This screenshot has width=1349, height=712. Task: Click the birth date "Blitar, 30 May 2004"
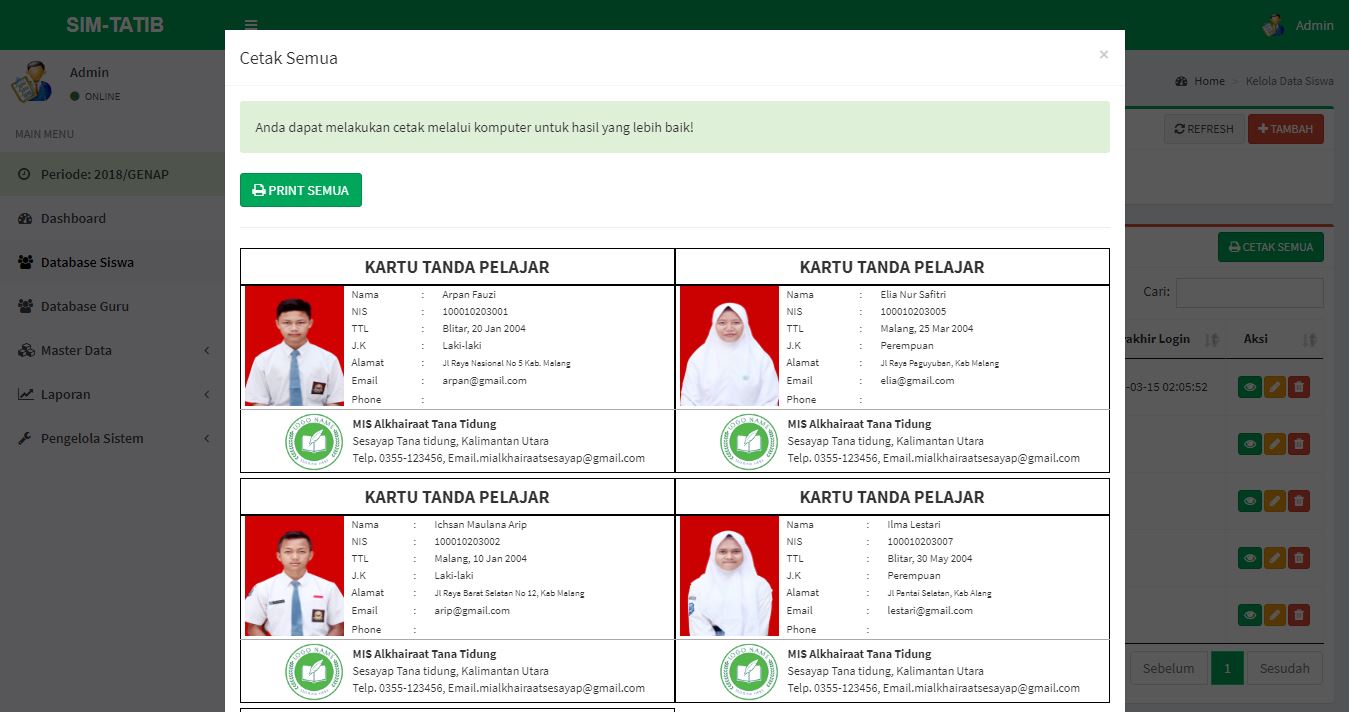click(930, 559)
